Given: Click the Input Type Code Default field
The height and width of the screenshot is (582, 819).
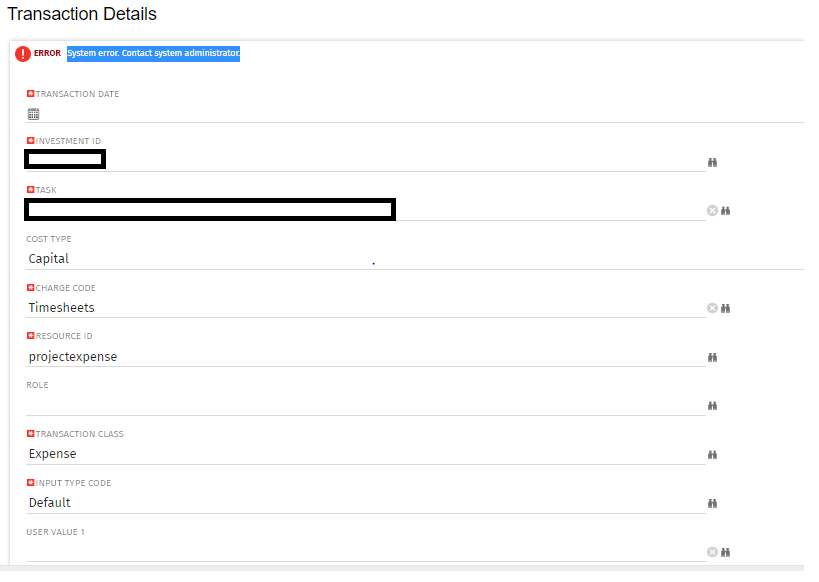Looking at the screenshot, I should (360, 503).
